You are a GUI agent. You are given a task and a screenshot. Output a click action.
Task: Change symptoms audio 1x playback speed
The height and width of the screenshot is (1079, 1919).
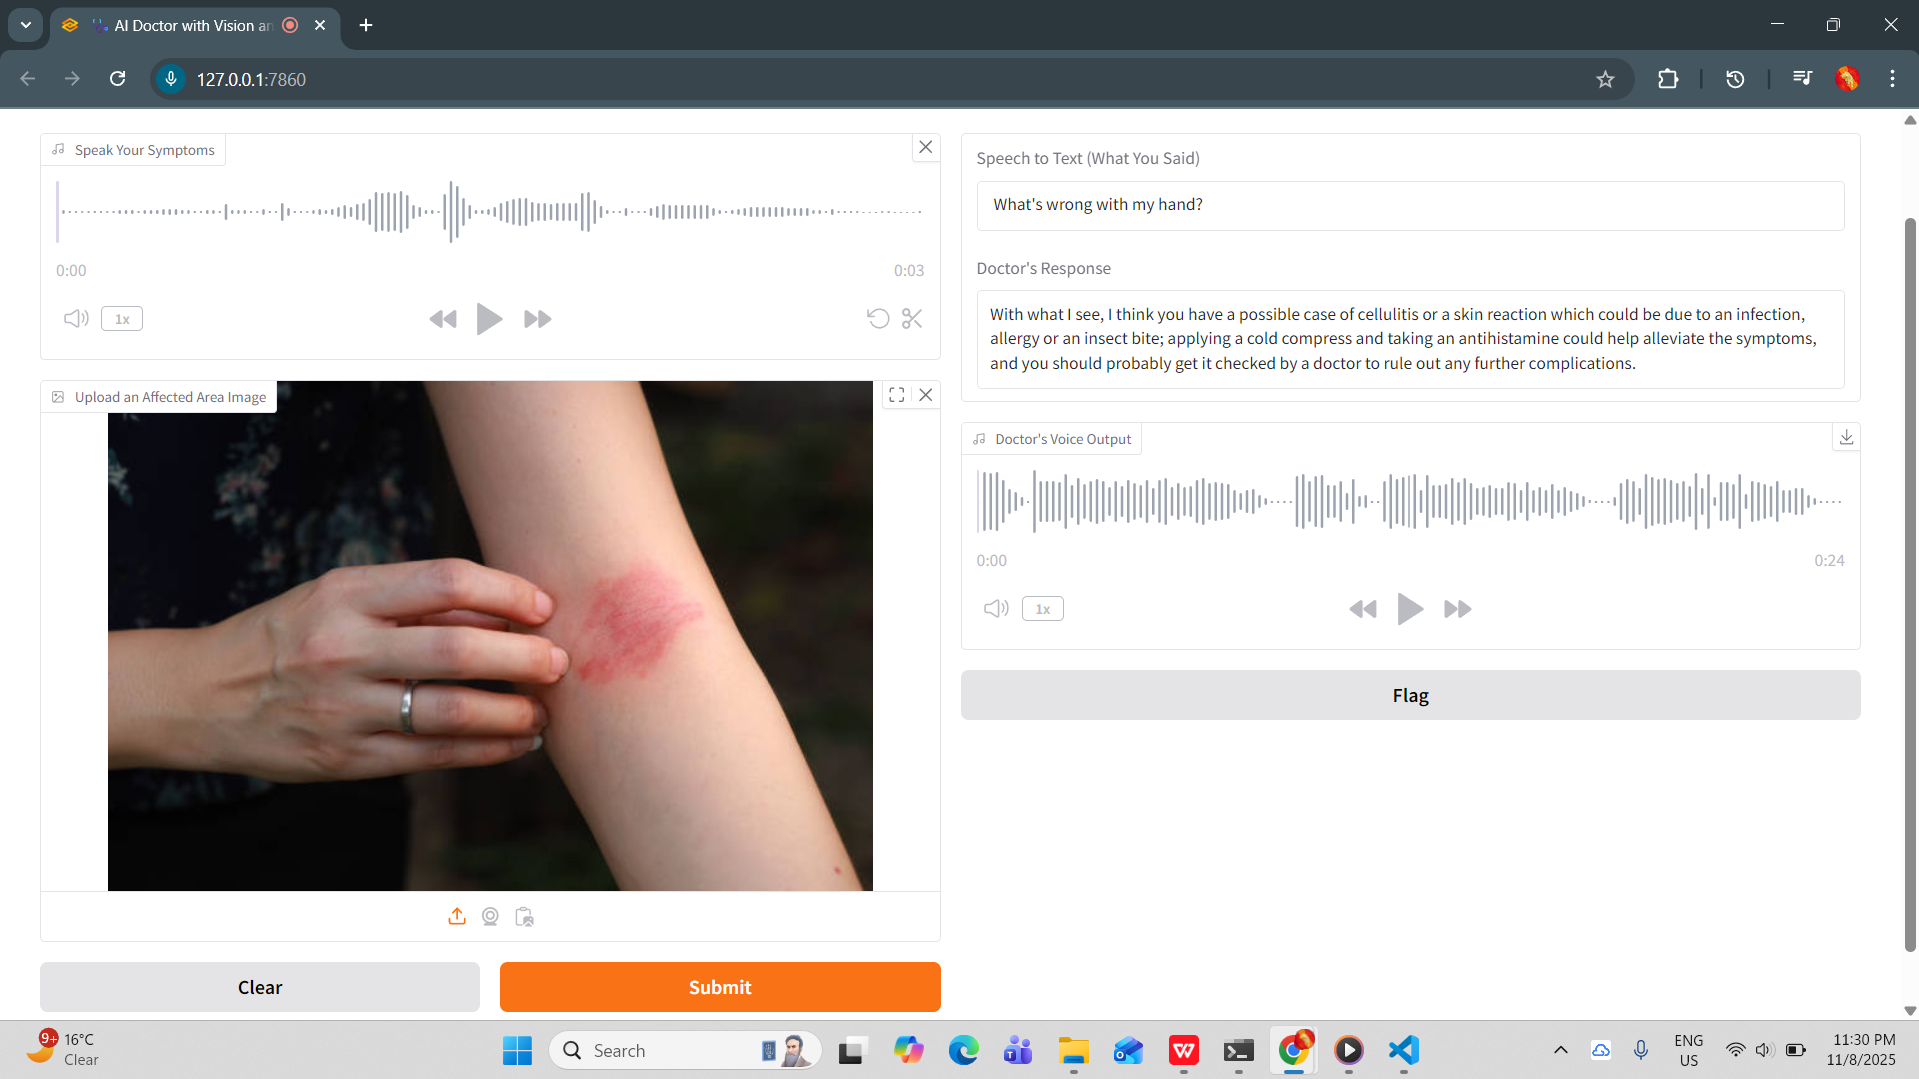[122, 319]
